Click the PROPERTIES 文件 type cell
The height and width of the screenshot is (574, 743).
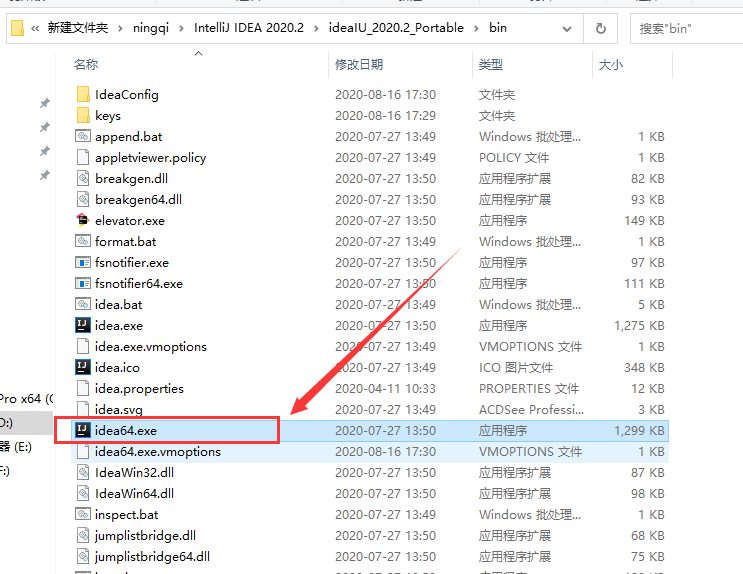tap(529, 388)
